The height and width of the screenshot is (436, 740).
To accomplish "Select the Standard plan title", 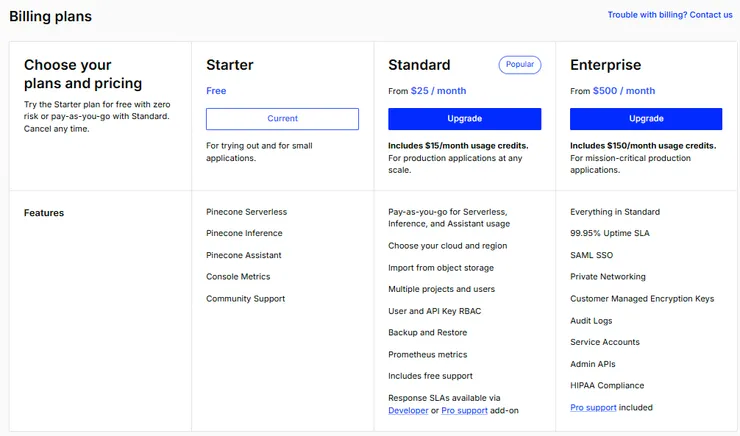I will [x=419, y=65].
